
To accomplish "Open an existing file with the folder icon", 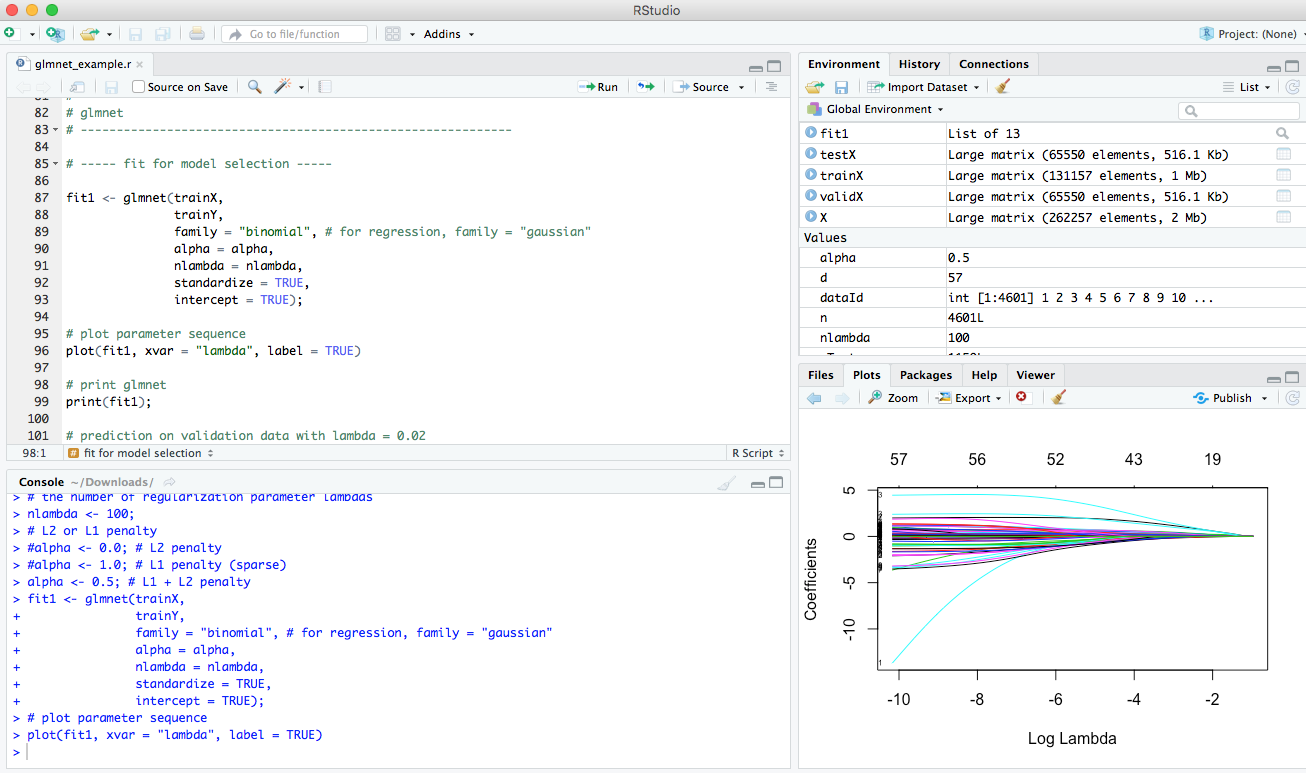I will (x=90, y=33).
